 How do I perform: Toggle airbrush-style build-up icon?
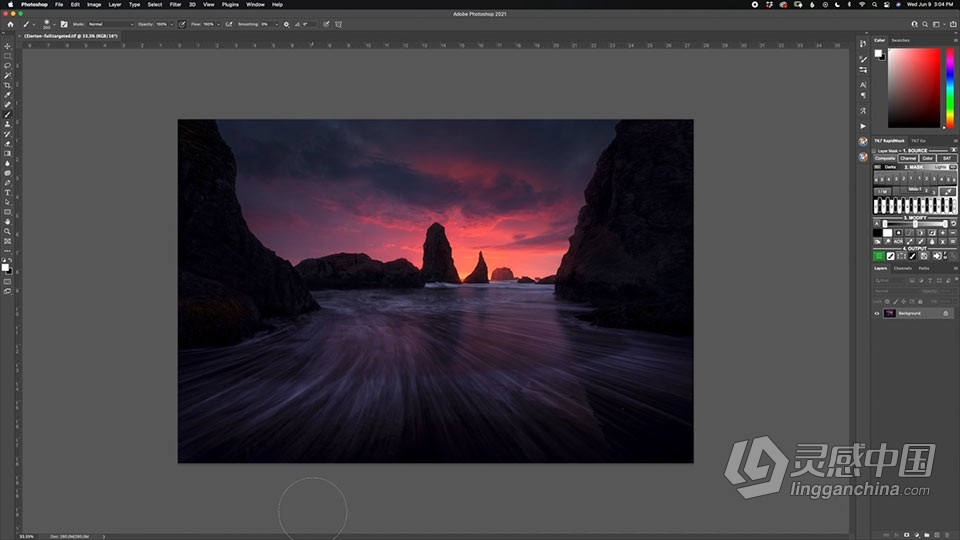(x=228, y=24)
